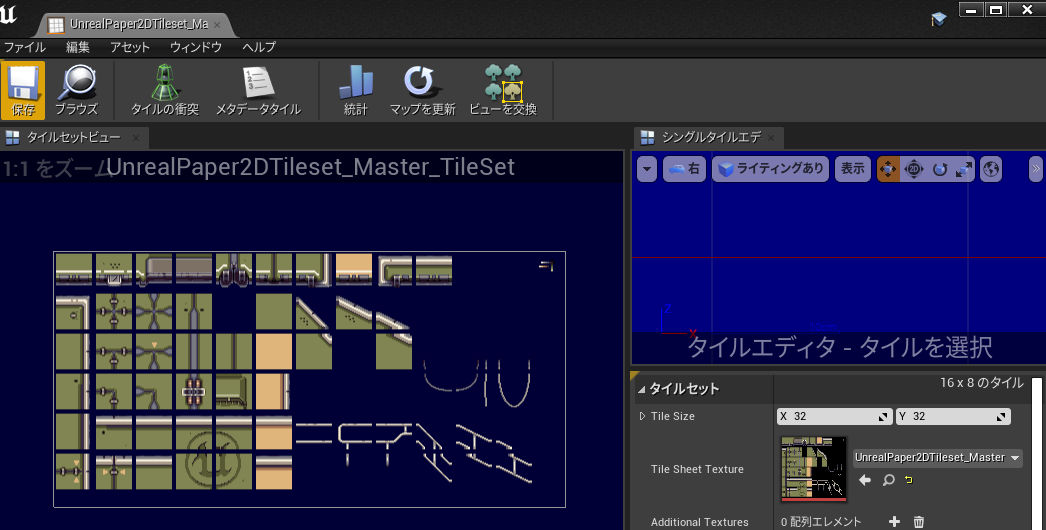The image size is (1046, 530).
Task: Open the ファイル menu
Action: tap(25, 47)
